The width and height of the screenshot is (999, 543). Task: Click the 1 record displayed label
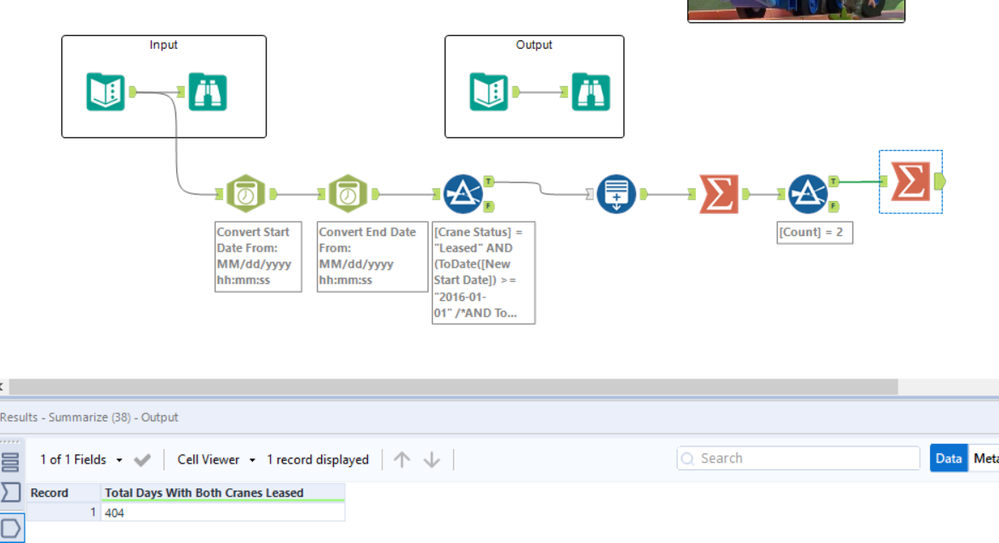click(317, 460)
